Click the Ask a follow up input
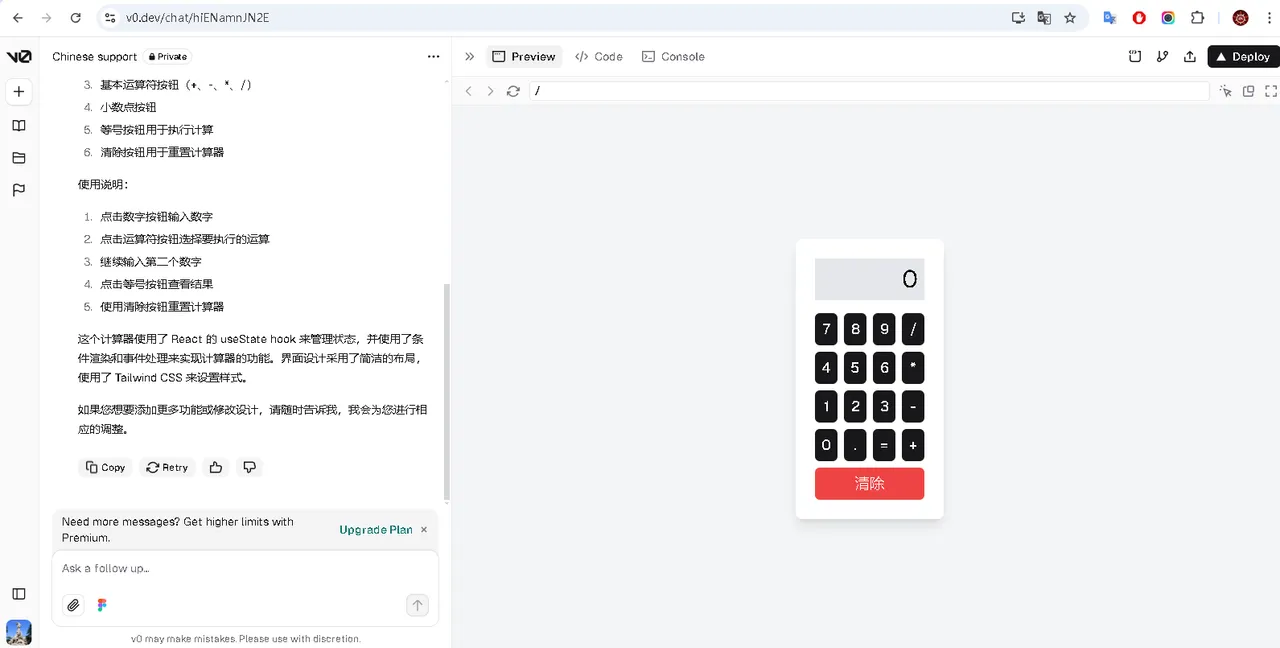 click(245, 569)
